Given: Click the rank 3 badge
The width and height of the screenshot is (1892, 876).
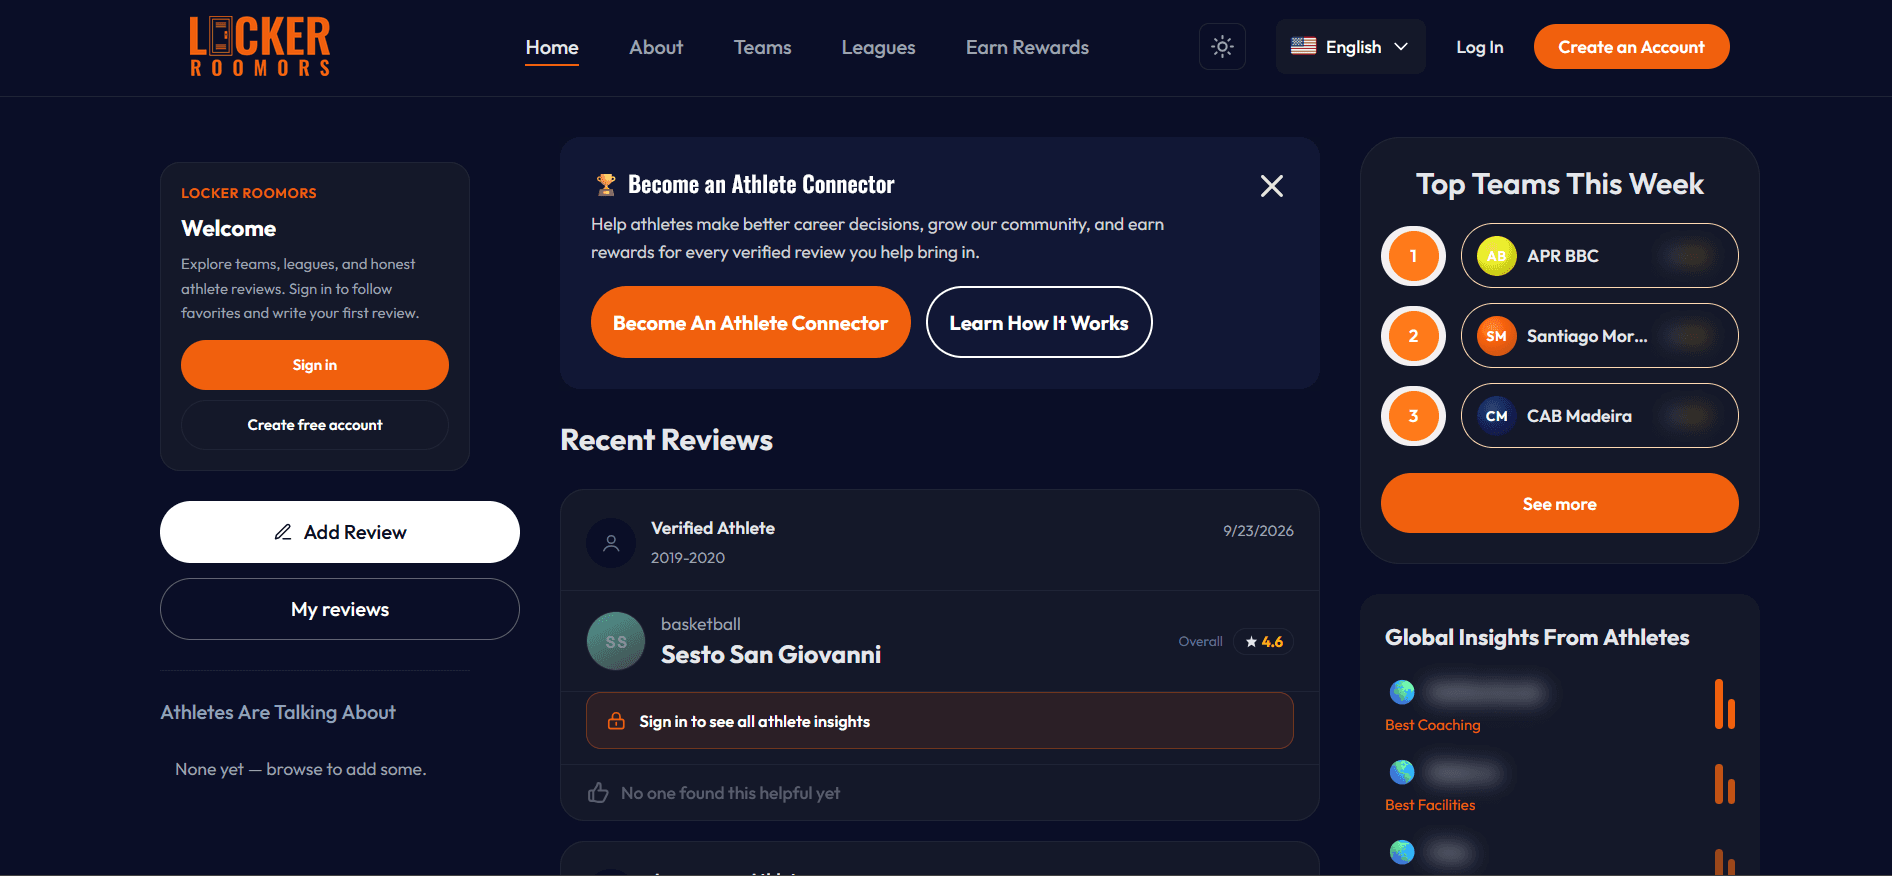Looking at the screenshot, I should [x=1413, y=416].
